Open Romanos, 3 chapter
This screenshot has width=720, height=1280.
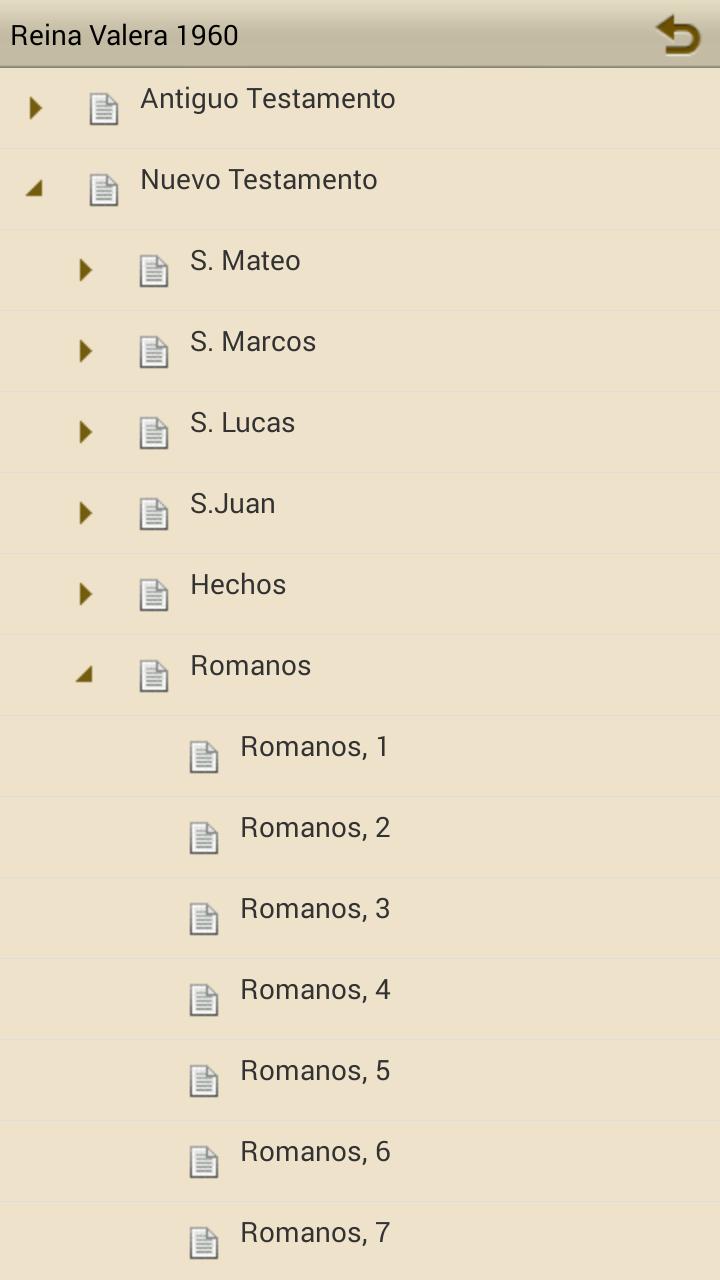pyautogui.click(x=315, y=909)
